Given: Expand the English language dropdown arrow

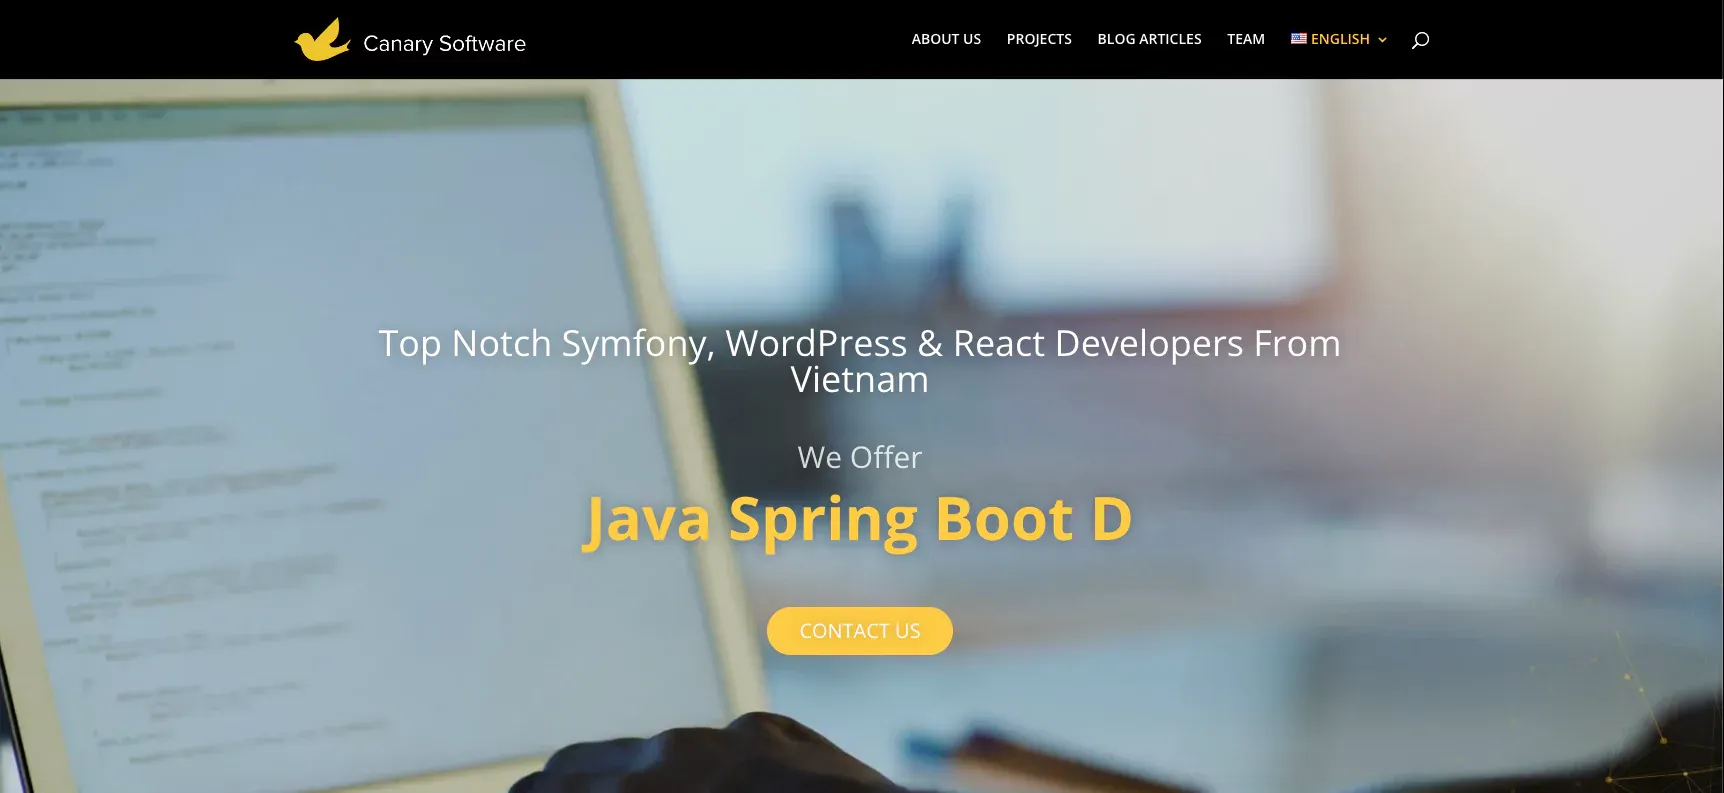Looking at the screenshot, I should 1382,40.
